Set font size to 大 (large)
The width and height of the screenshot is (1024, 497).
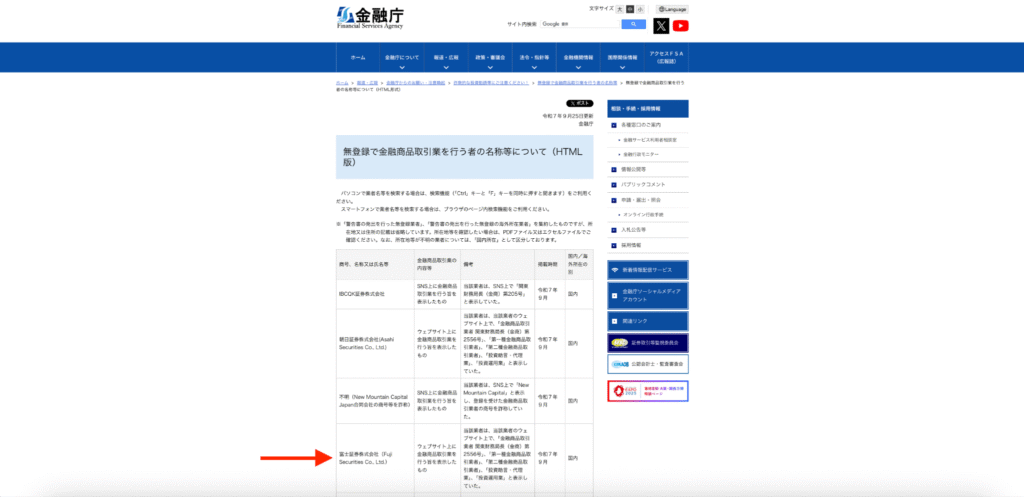click(x=620, y=9)
